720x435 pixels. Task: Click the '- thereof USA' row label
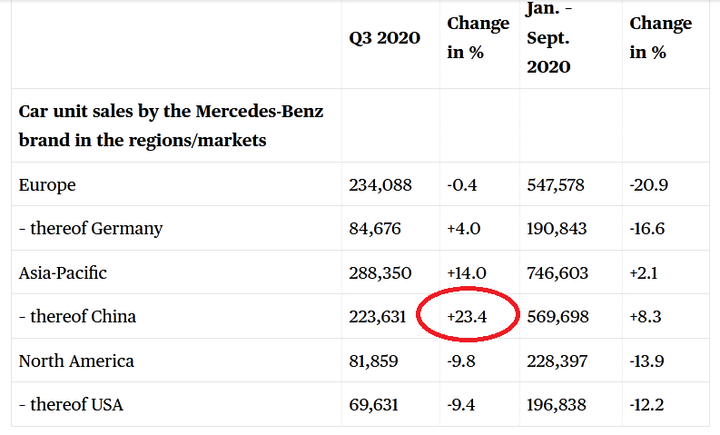pos(71,405)
